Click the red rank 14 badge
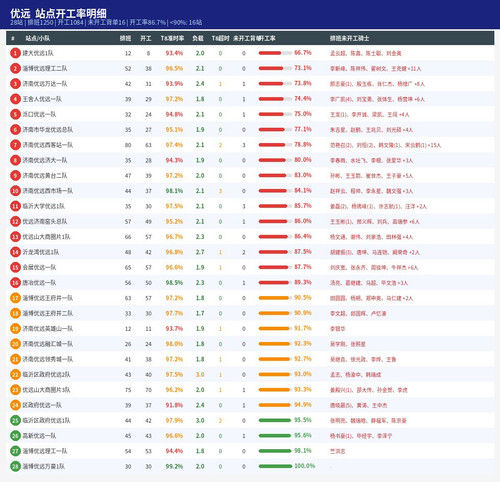The width and height of the screenshot is (500, 482). [x=15, y=252]
